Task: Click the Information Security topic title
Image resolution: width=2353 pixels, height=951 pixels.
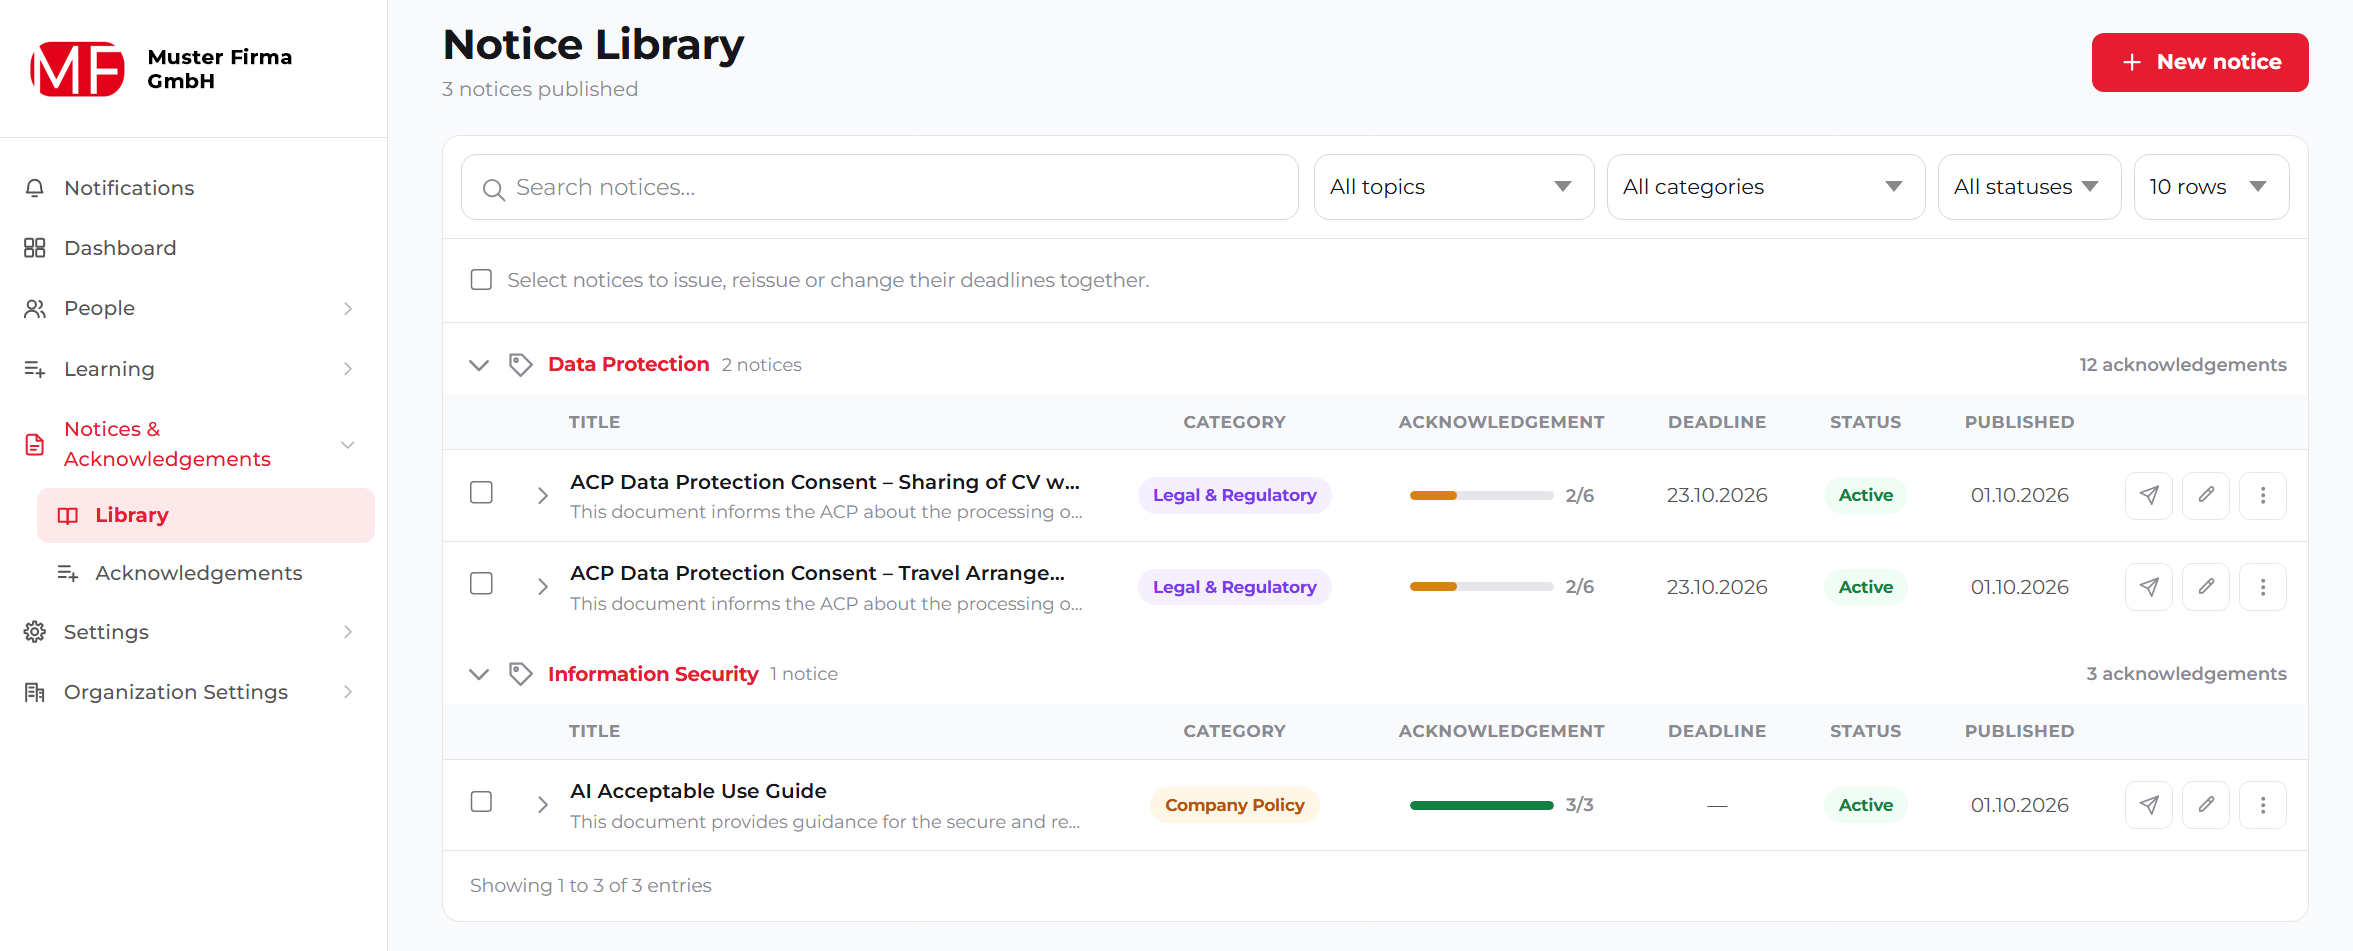Action: [653, 674]
